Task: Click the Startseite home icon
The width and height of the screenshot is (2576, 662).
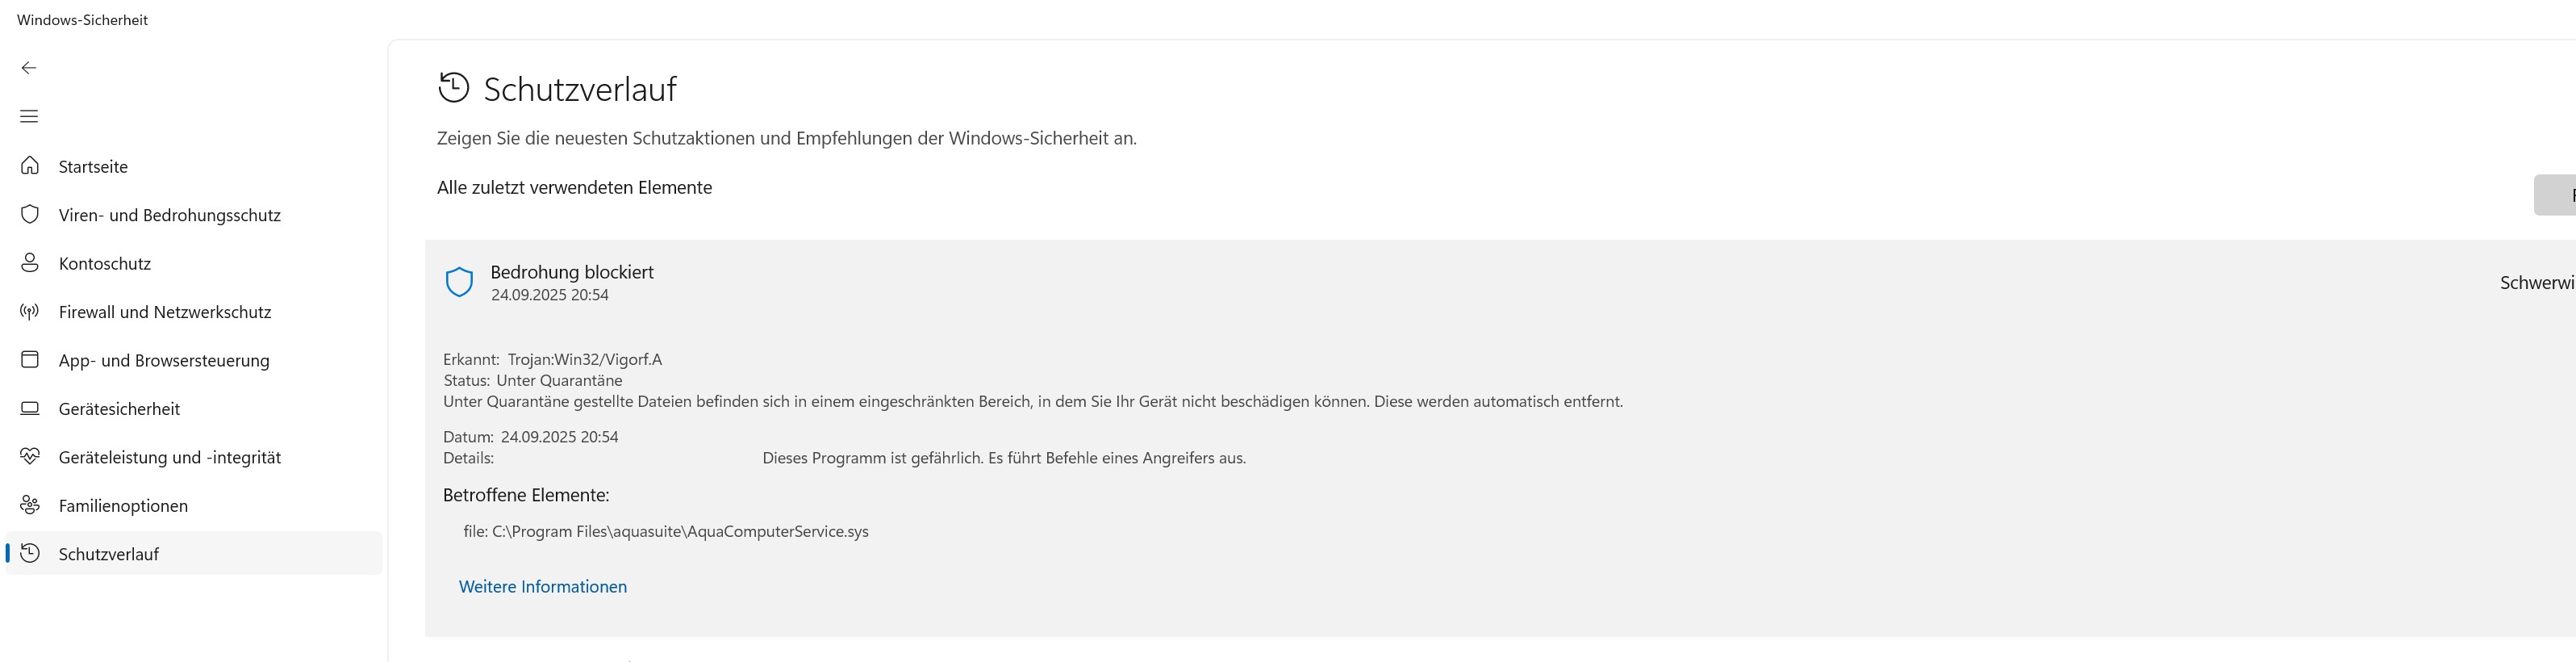Action: tap(30, 166)
